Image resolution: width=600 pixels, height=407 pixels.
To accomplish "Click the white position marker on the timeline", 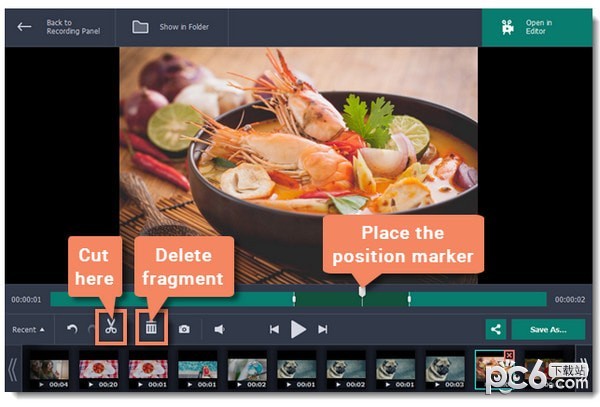I will point(362,291).
